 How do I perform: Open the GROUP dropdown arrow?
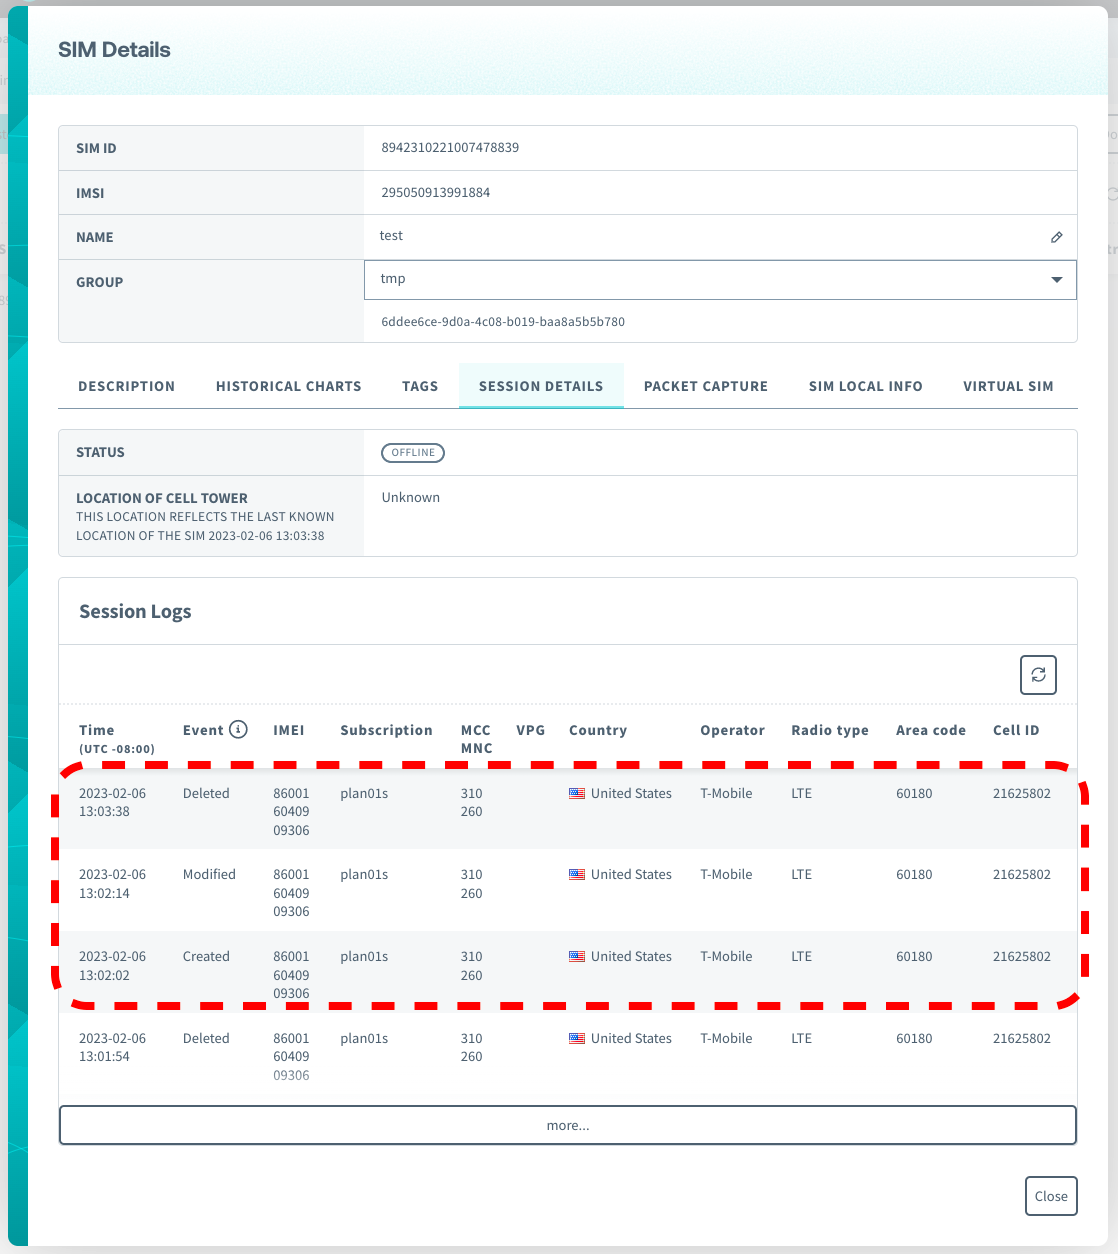[1056, 280]
